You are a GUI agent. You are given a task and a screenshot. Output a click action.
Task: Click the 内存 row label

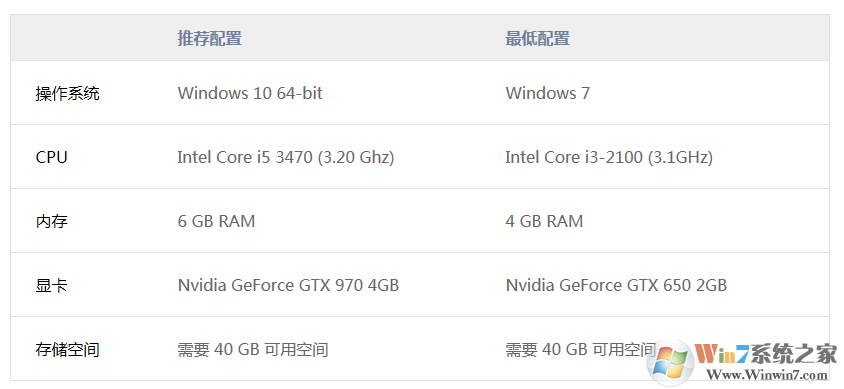[x=52, y=222]
